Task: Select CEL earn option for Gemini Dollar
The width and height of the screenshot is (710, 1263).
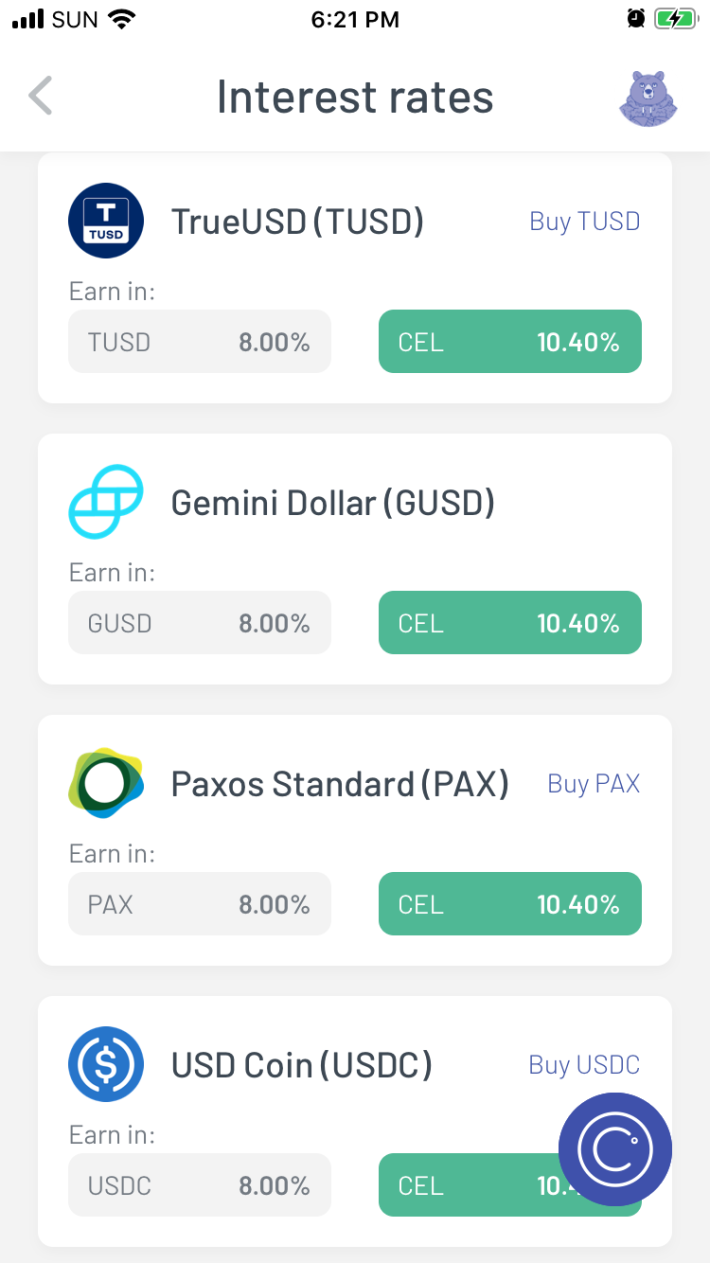Action: (x=509, y=623)
